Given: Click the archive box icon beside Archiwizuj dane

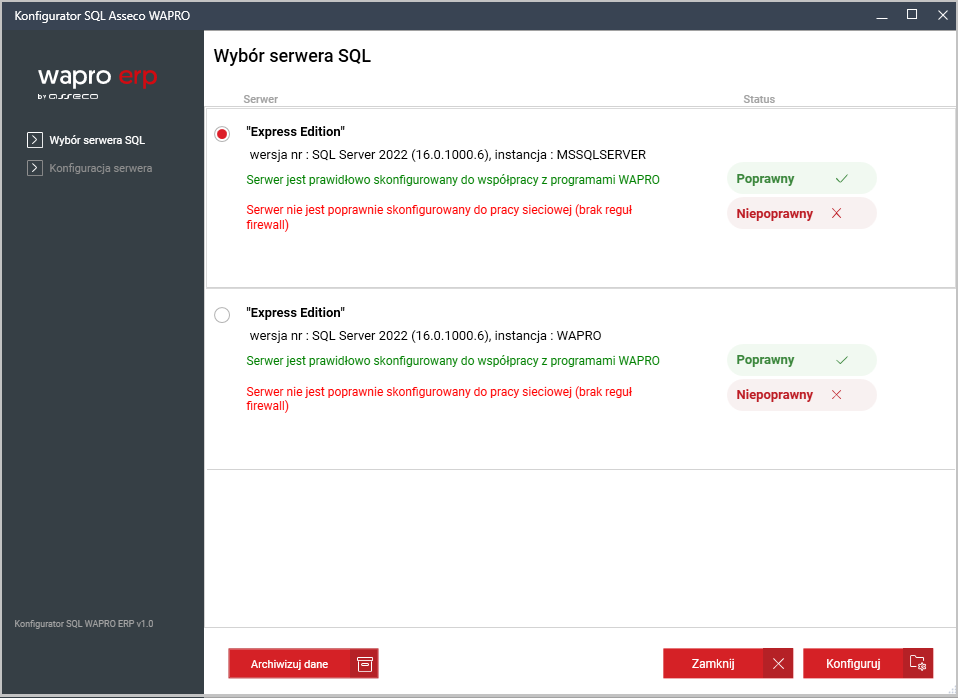Looking at the screenshot, I should coord(364,664).
